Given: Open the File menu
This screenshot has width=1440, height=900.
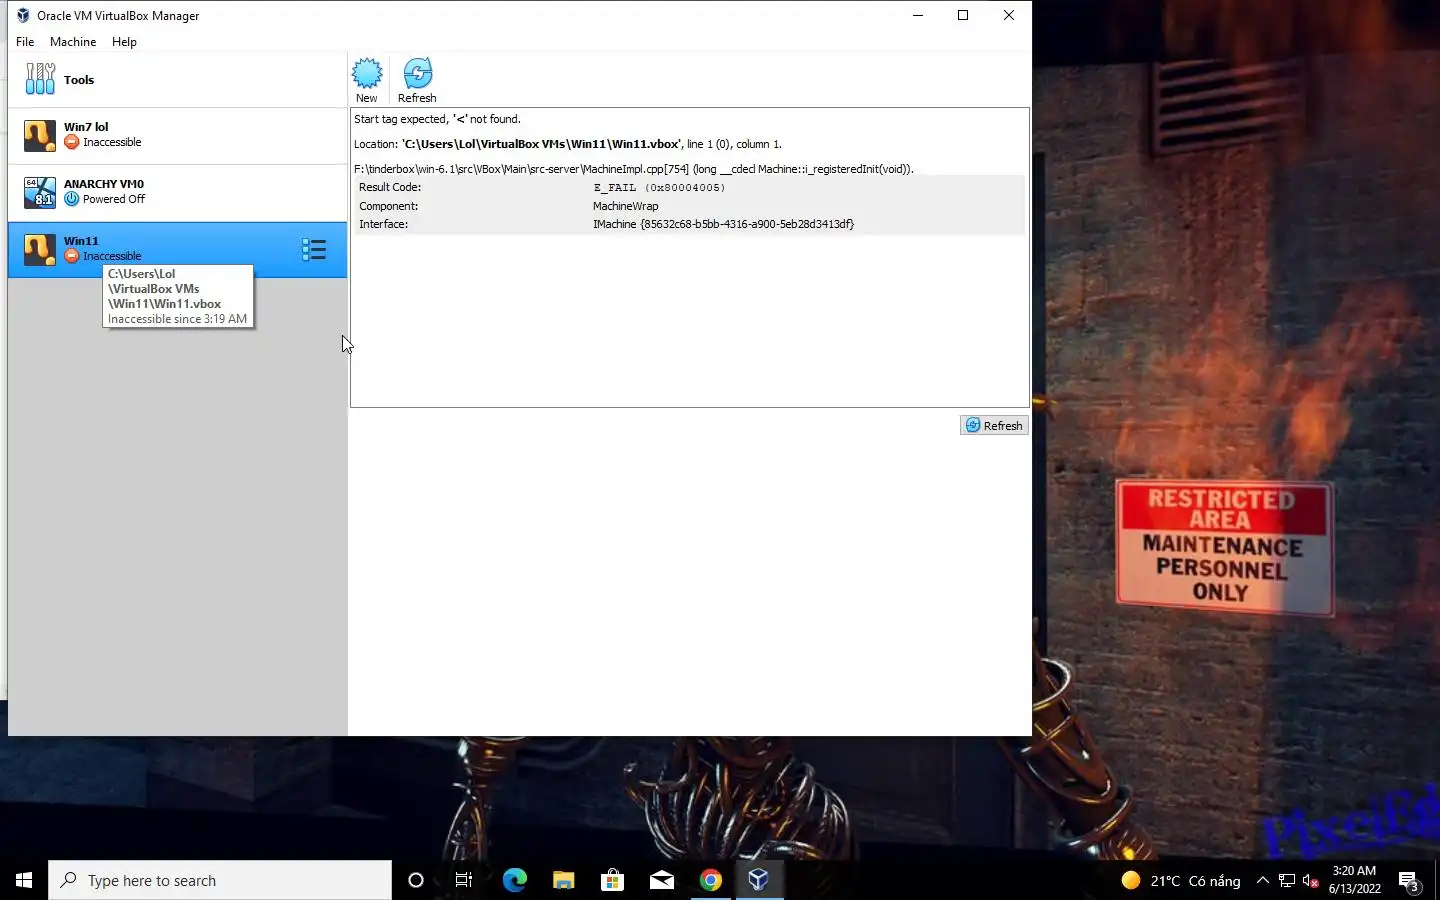Looking at the screenshot, I should pos(25,42).
